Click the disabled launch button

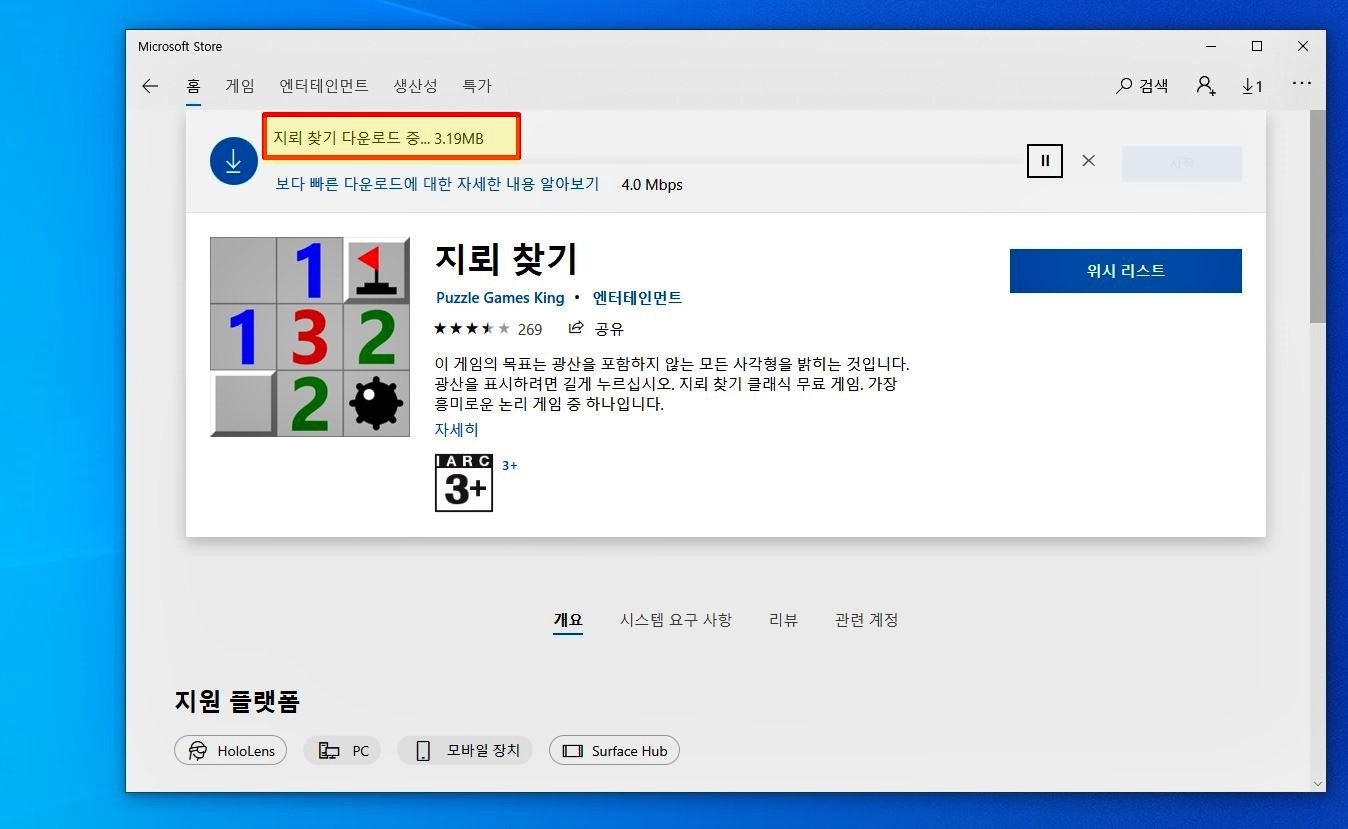[1182, 164]
